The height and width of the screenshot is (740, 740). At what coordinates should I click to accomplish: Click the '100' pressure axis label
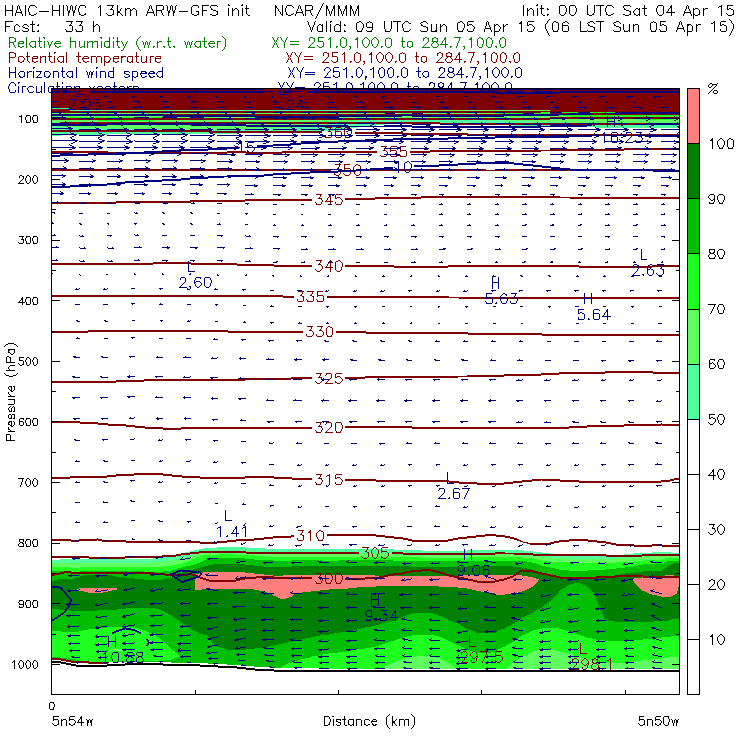tap(28, 119)
